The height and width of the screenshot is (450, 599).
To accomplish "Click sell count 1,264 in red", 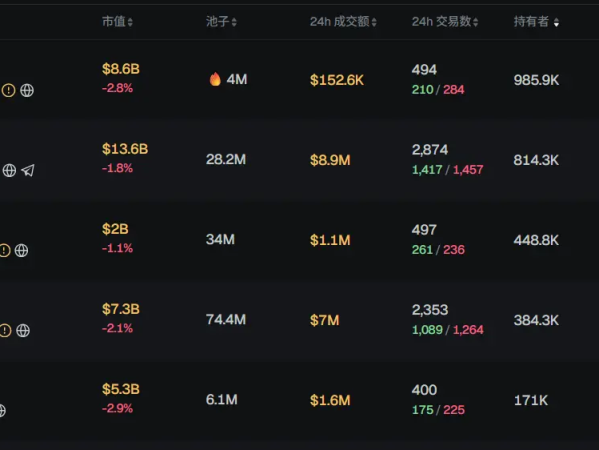I will coord(468,330).
